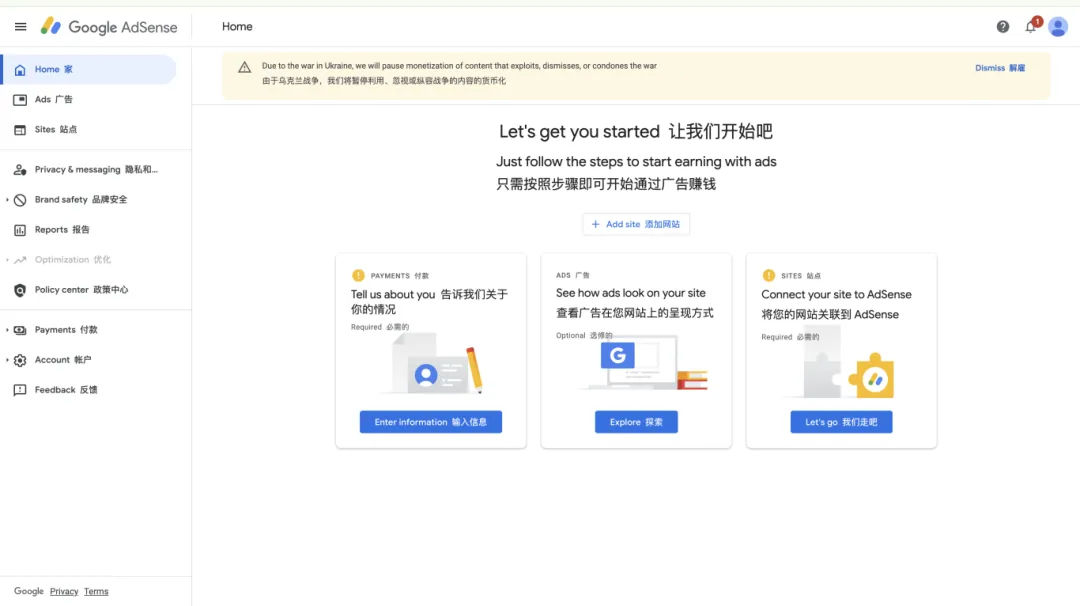Open notifications via the bell icon
The height and width of the screenshot is (606, 1080).
click(x=1031, y=26)
